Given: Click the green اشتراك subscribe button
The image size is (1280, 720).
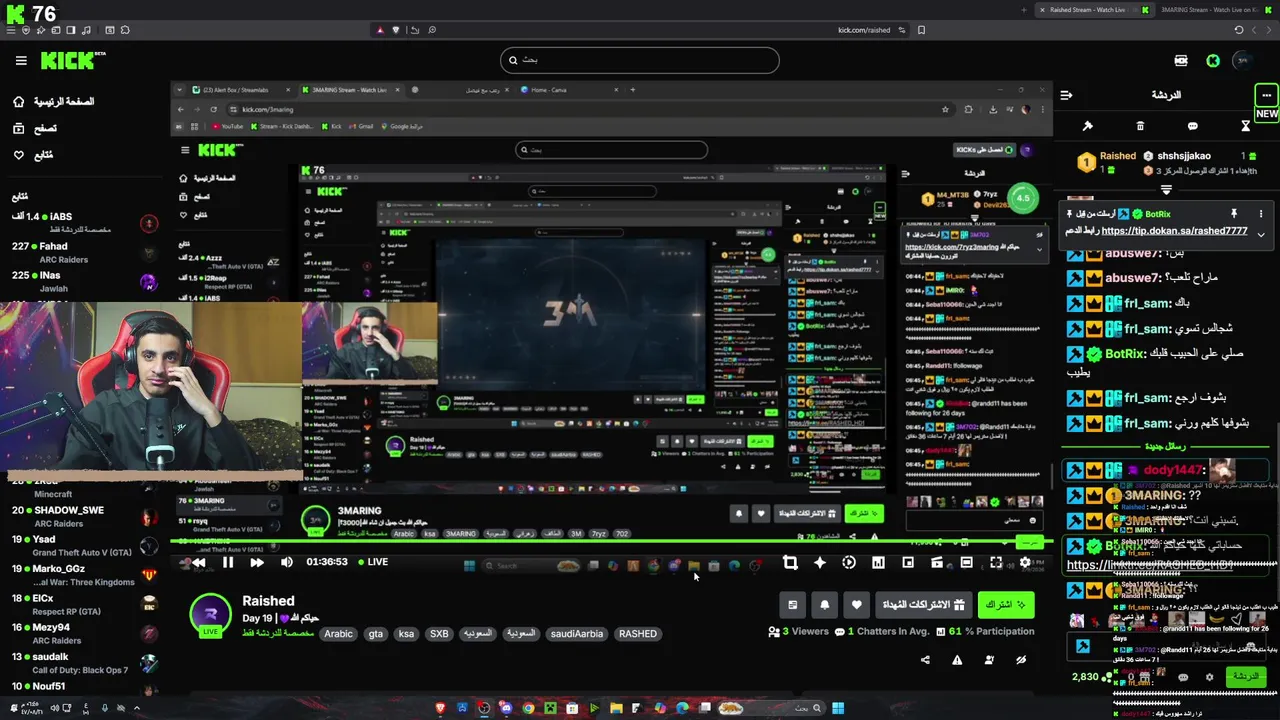Looking at the screenshot, I should 1005,605.
